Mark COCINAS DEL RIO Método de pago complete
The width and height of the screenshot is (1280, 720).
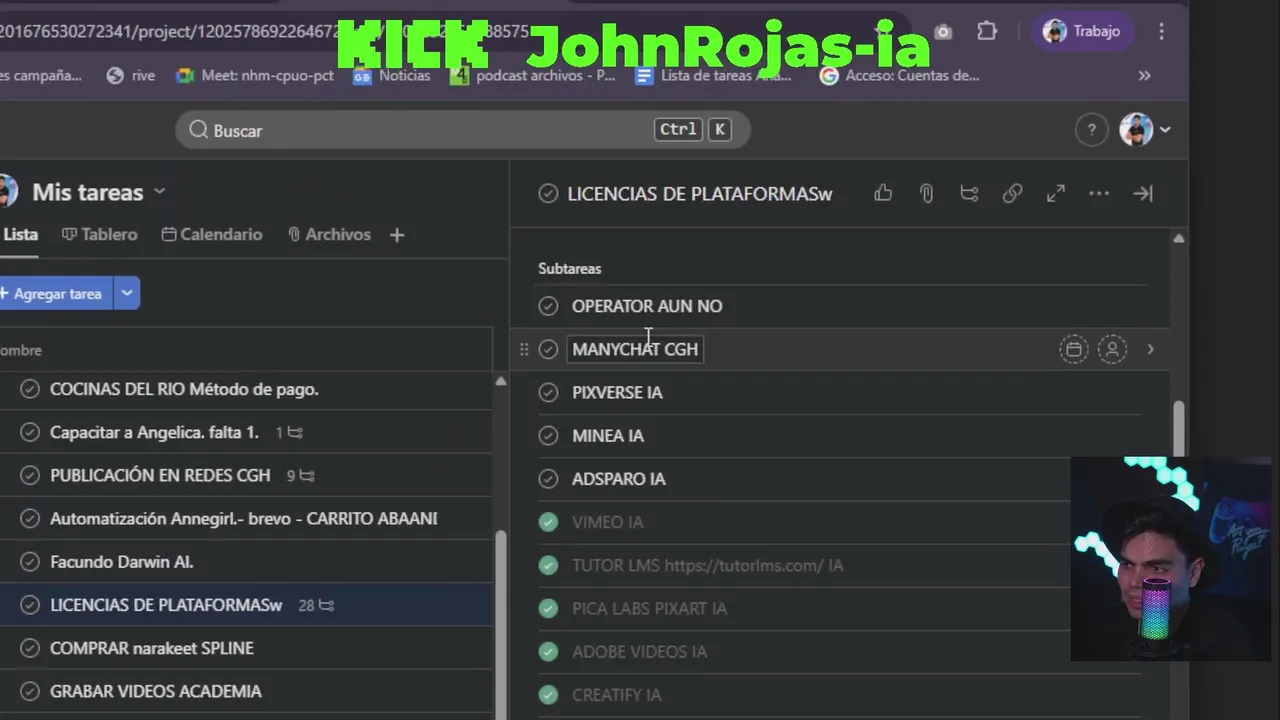[30, 389]
